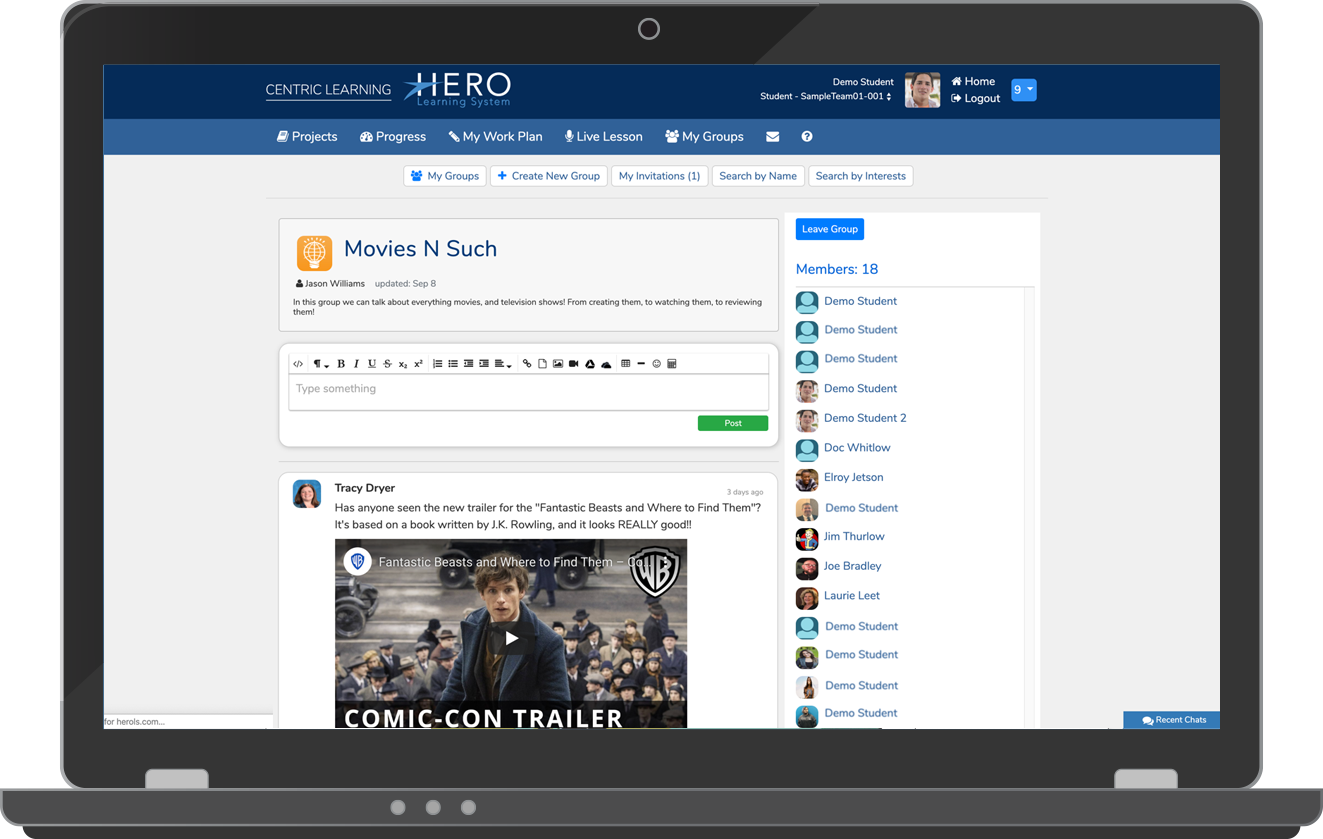
Task: Open the notifications dropdown showing 9
Action: pos(1024,90)
